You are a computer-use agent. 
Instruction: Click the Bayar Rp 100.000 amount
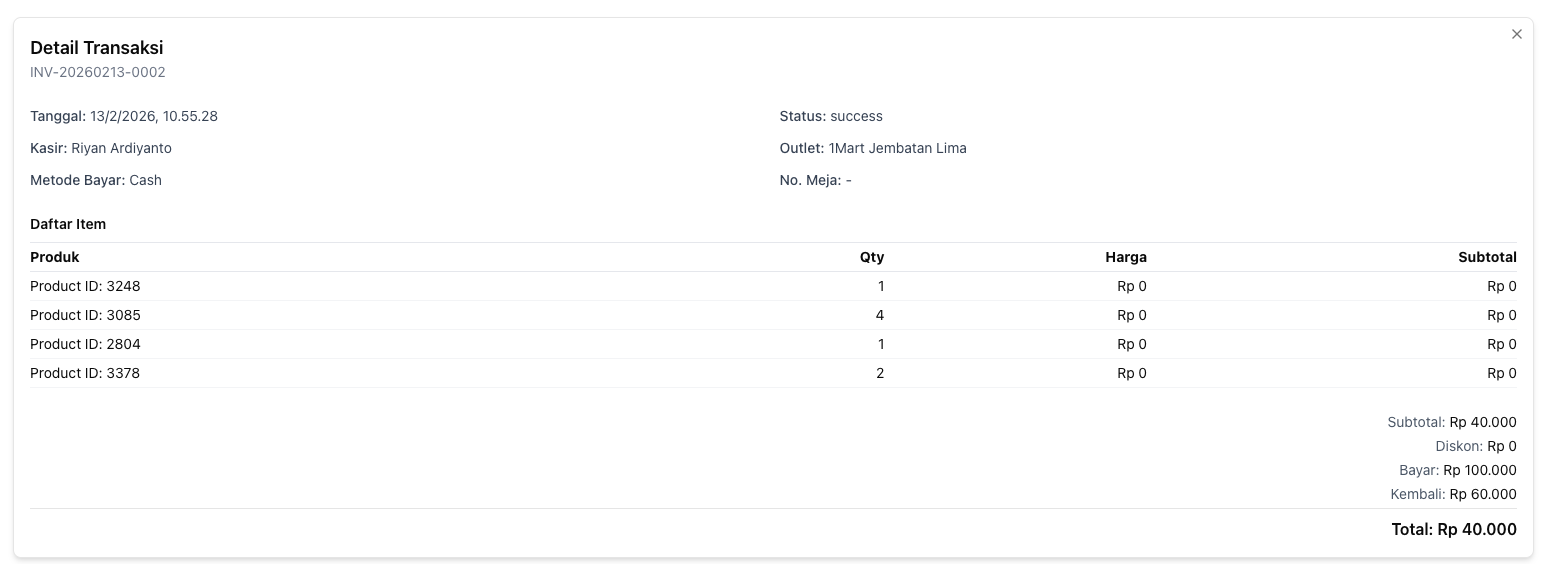click(x=1479, y=470)
